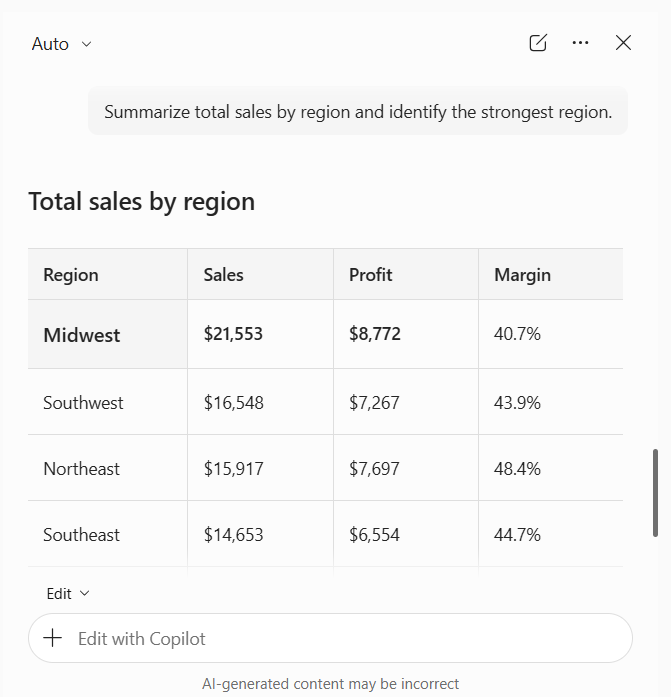
Task: Click the $14,653 sales cell
Action: [x=260, y=534]
